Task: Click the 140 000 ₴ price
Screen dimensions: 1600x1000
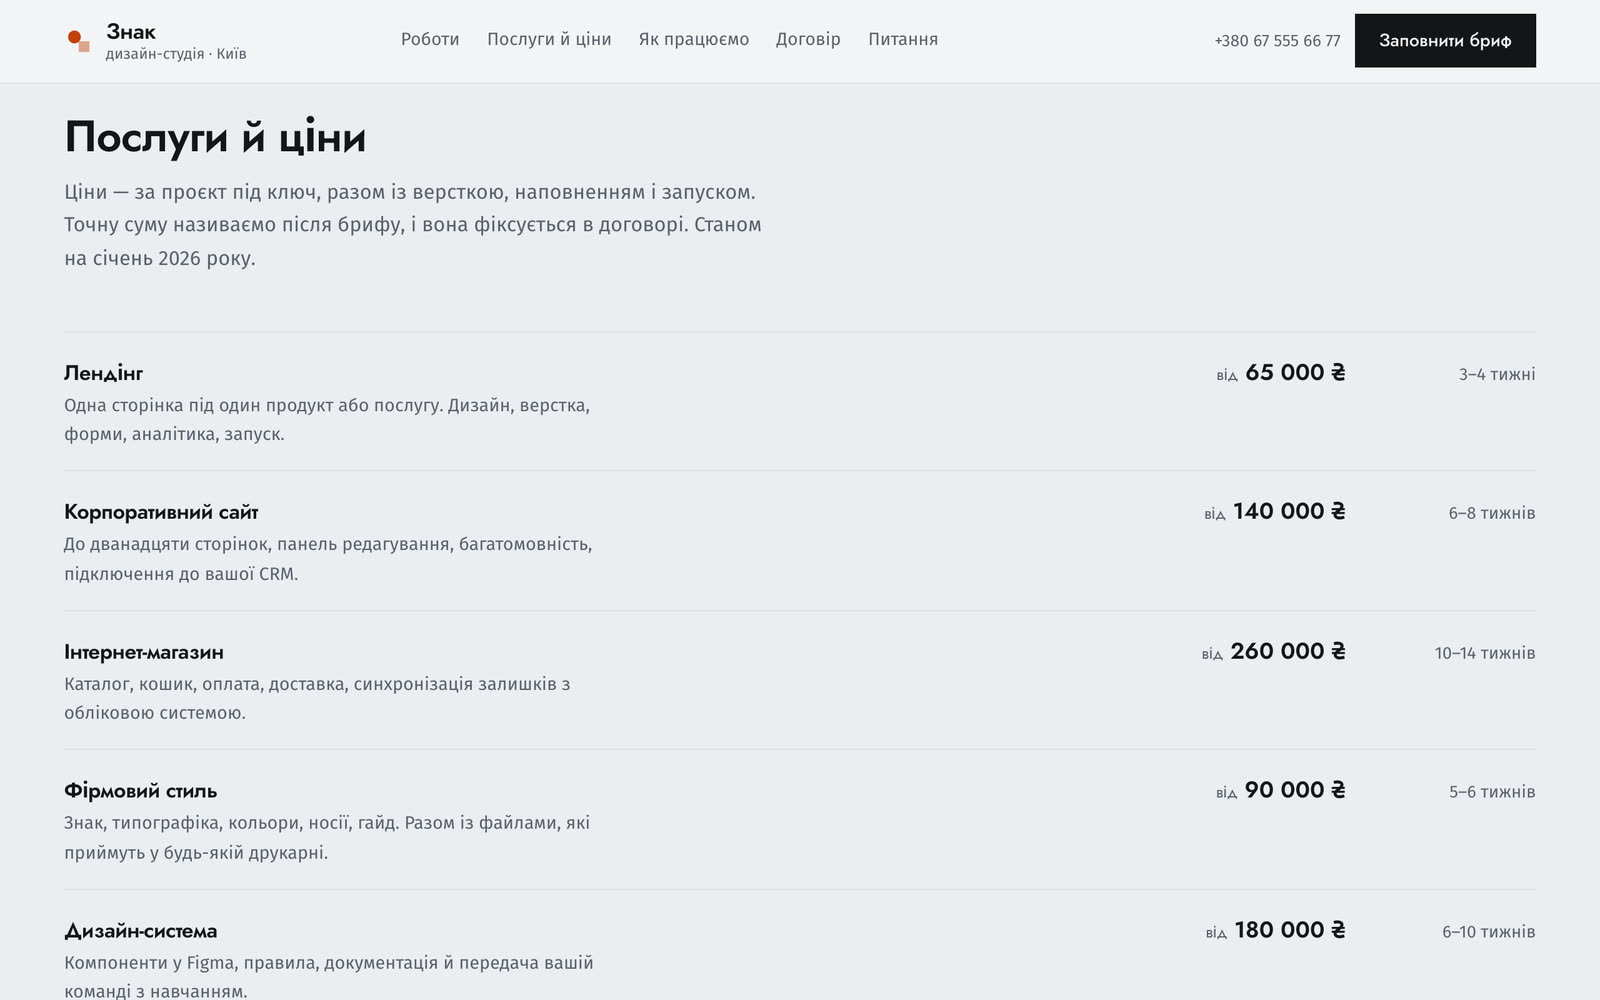Action: 1289,511
